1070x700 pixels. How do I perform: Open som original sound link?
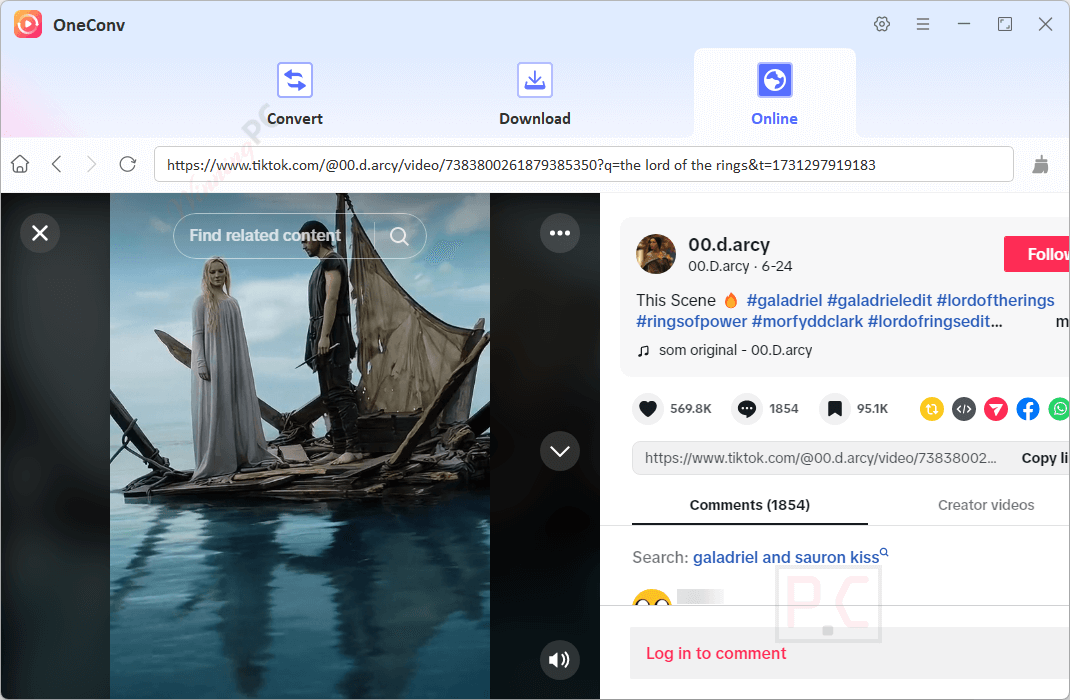click(735, 350)
